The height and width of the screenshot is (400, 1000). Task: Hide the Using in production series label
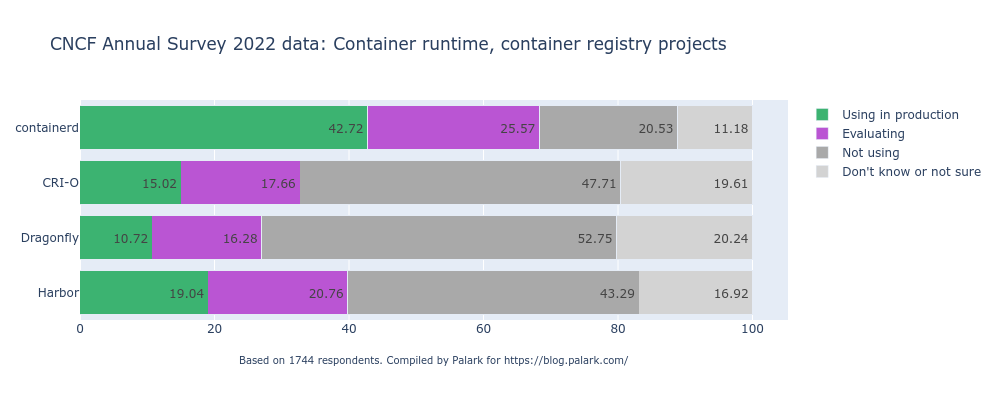(900, 115)
